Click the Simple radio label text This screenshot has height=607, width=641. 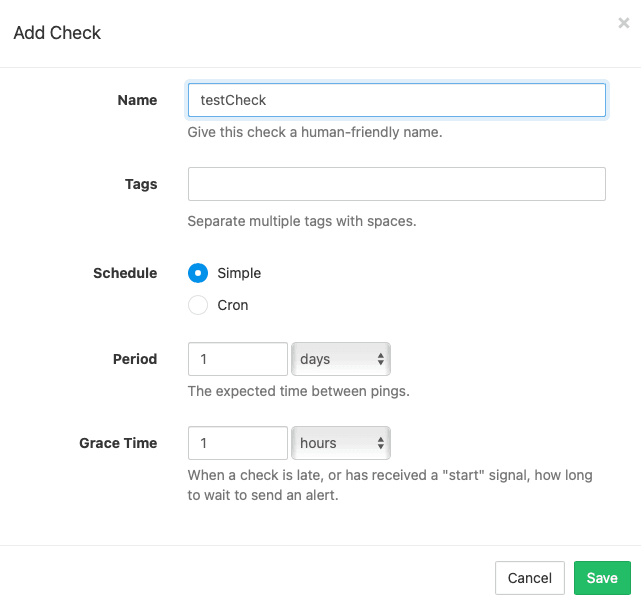click(239, 273)
